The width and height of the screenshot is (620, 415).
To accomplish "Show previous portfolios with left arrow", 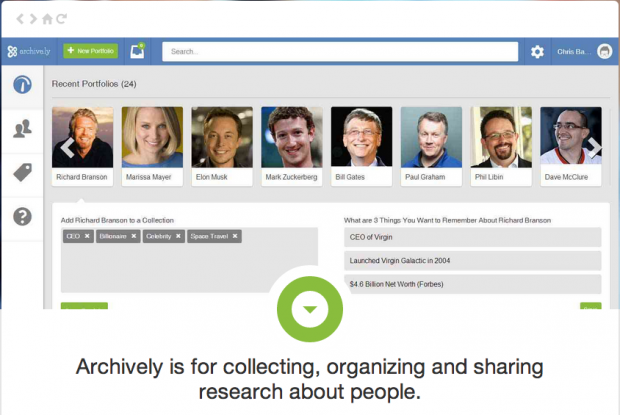I will point(68,147).
